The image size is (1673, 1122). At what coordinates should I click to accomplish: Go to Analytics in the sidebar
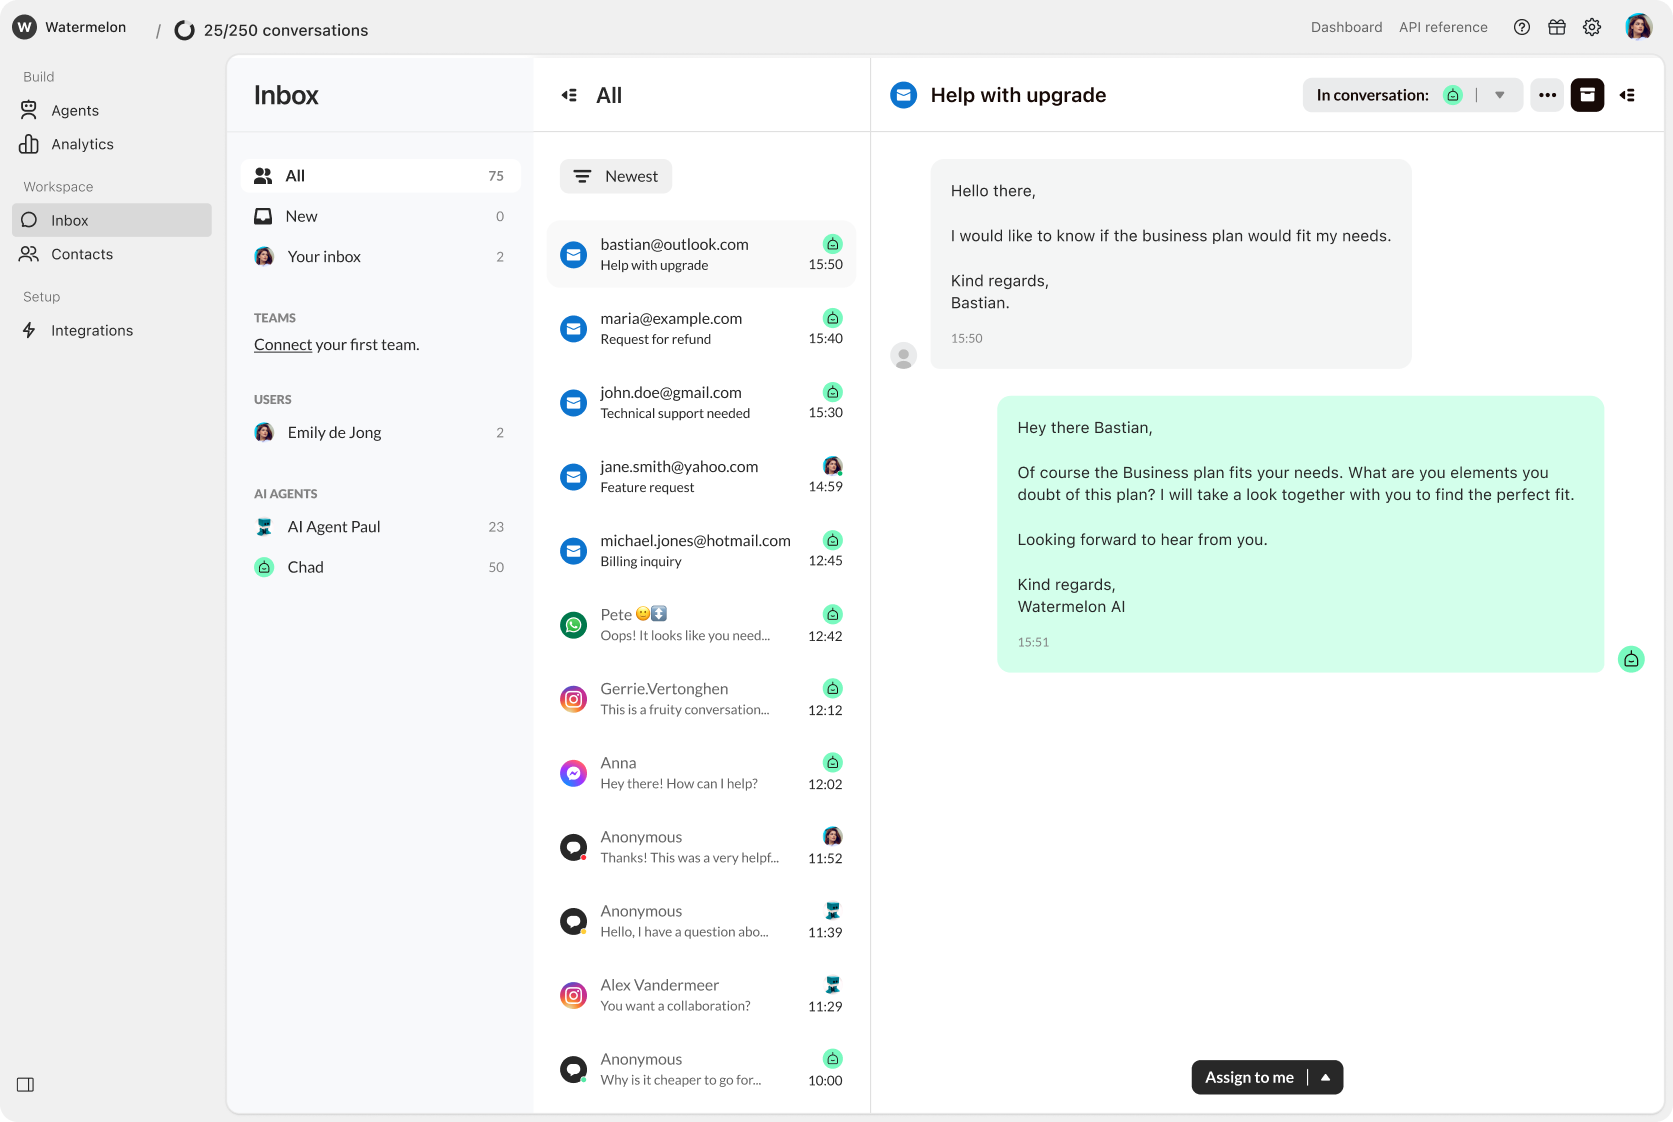click(x=82, y=144)
